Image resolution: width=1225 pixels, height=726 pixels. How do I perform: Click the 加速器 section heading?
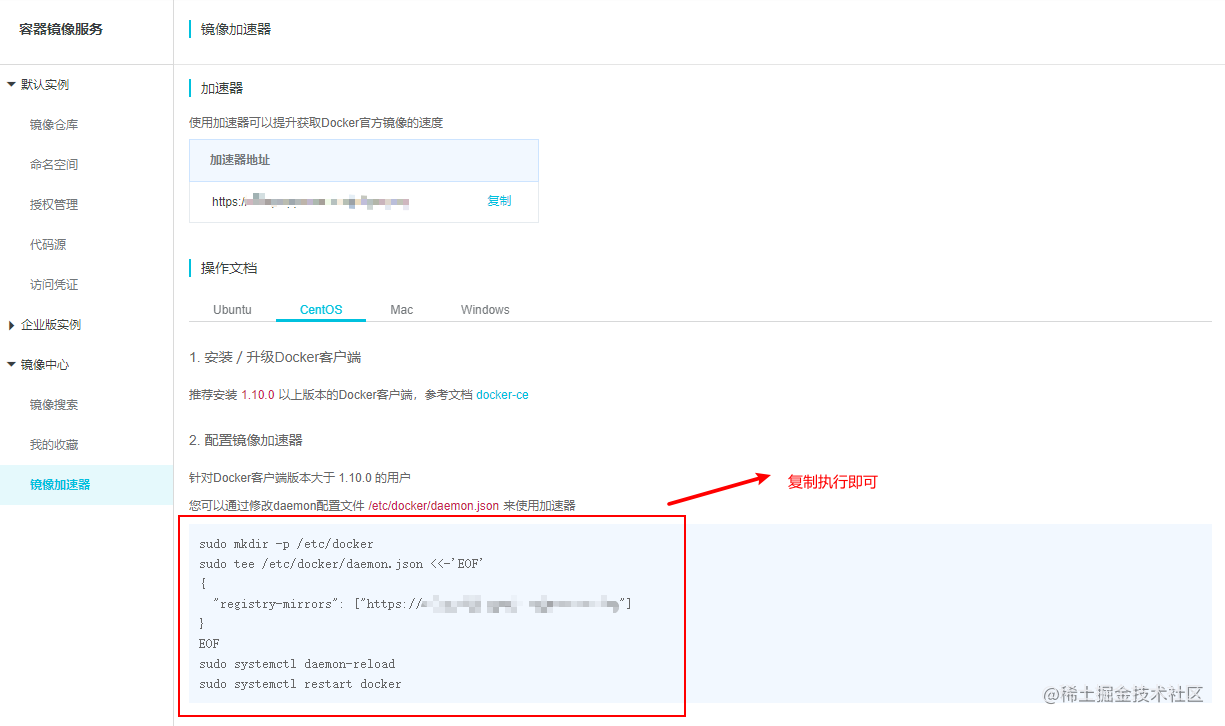222,88
